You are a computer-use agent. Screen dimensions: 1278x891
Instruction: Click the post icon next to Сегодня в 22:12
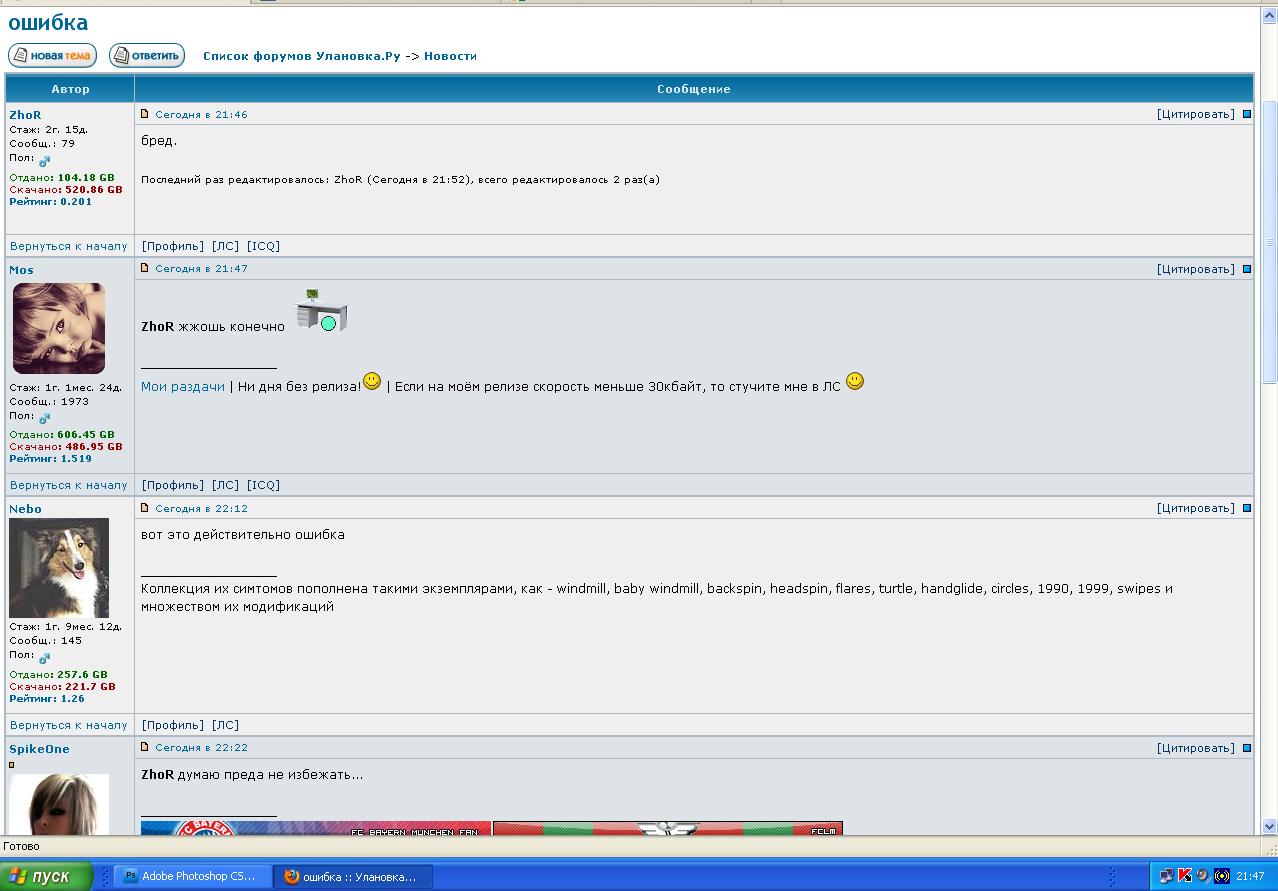144,508
